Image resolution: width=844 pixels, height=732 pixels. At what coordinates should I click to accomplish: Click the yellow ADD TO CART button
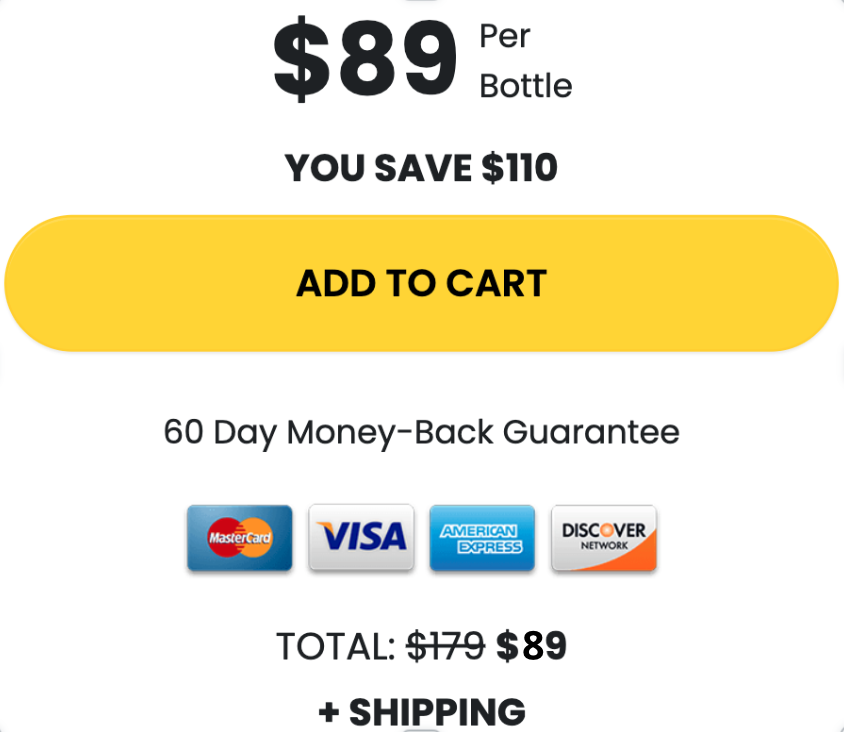click(x=421, y=283)
